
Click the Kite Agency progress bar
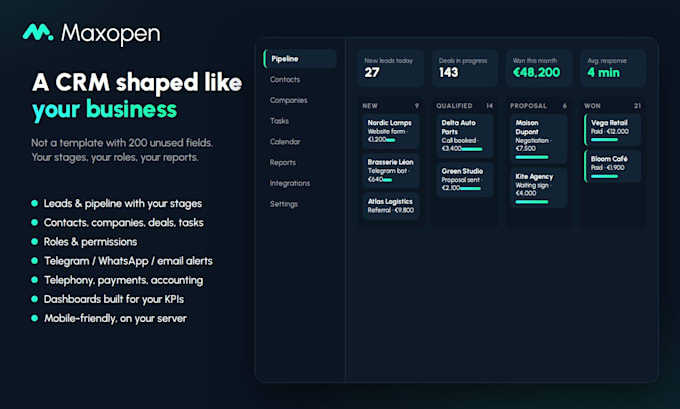click(532, 202)
